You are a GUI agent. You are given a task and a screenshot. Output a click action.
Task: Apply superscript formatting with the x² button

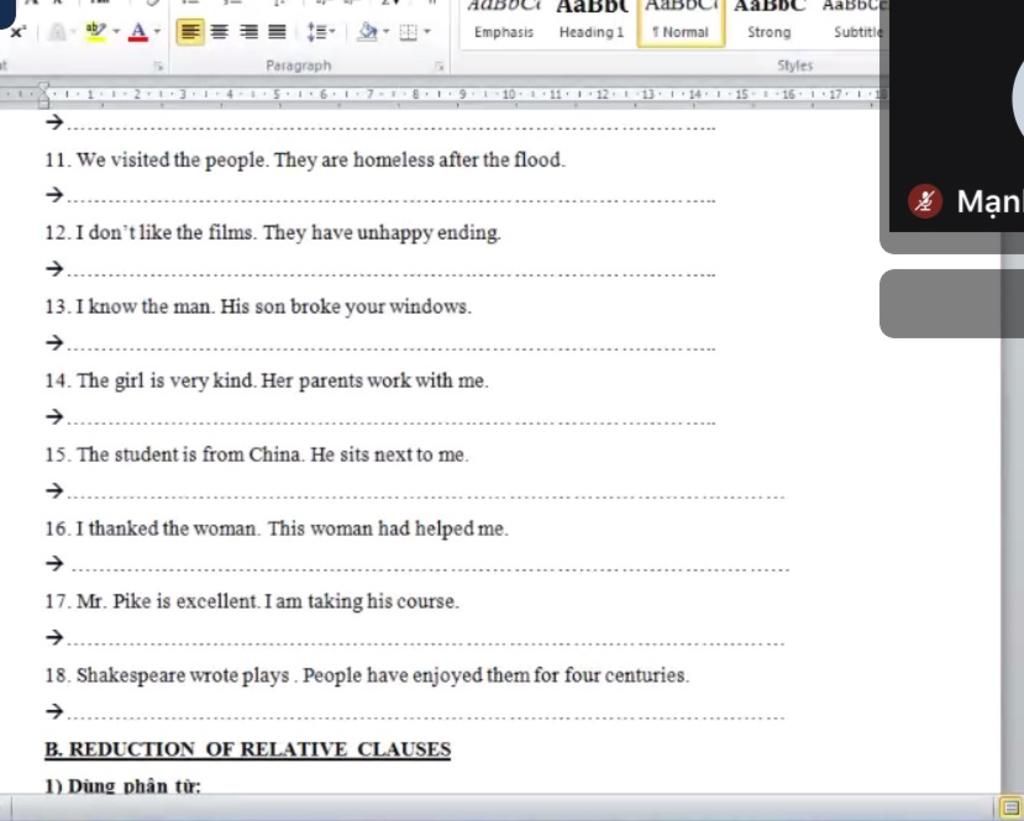pos(17,31)
